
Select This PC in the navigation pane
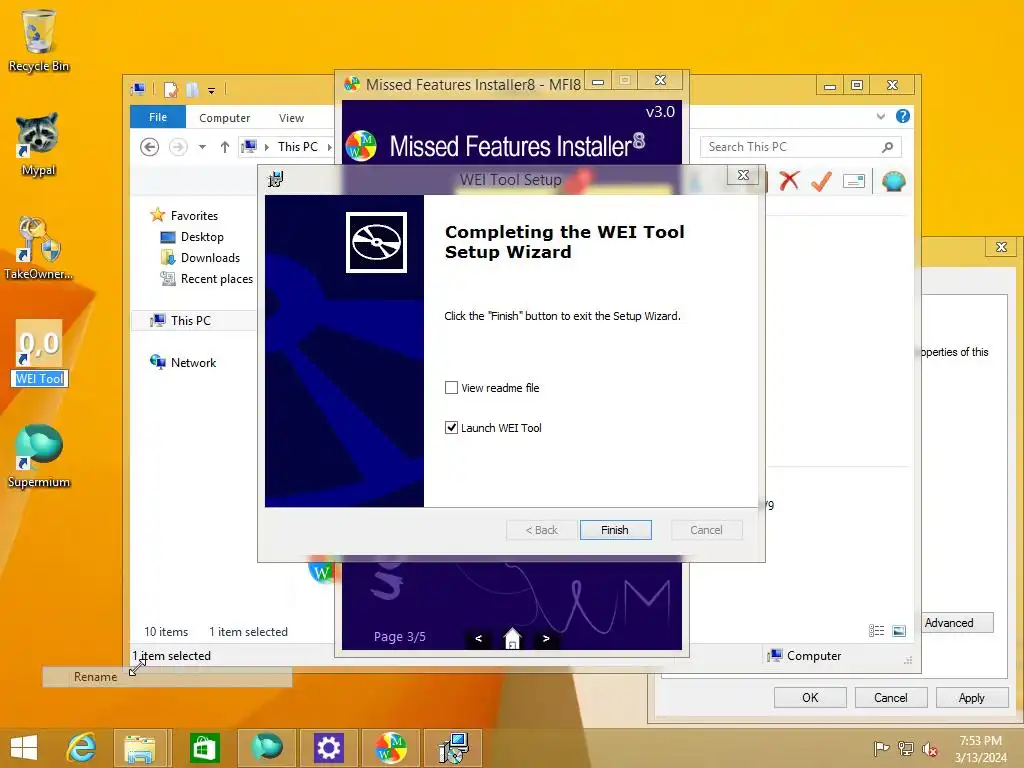coord(191,320)
